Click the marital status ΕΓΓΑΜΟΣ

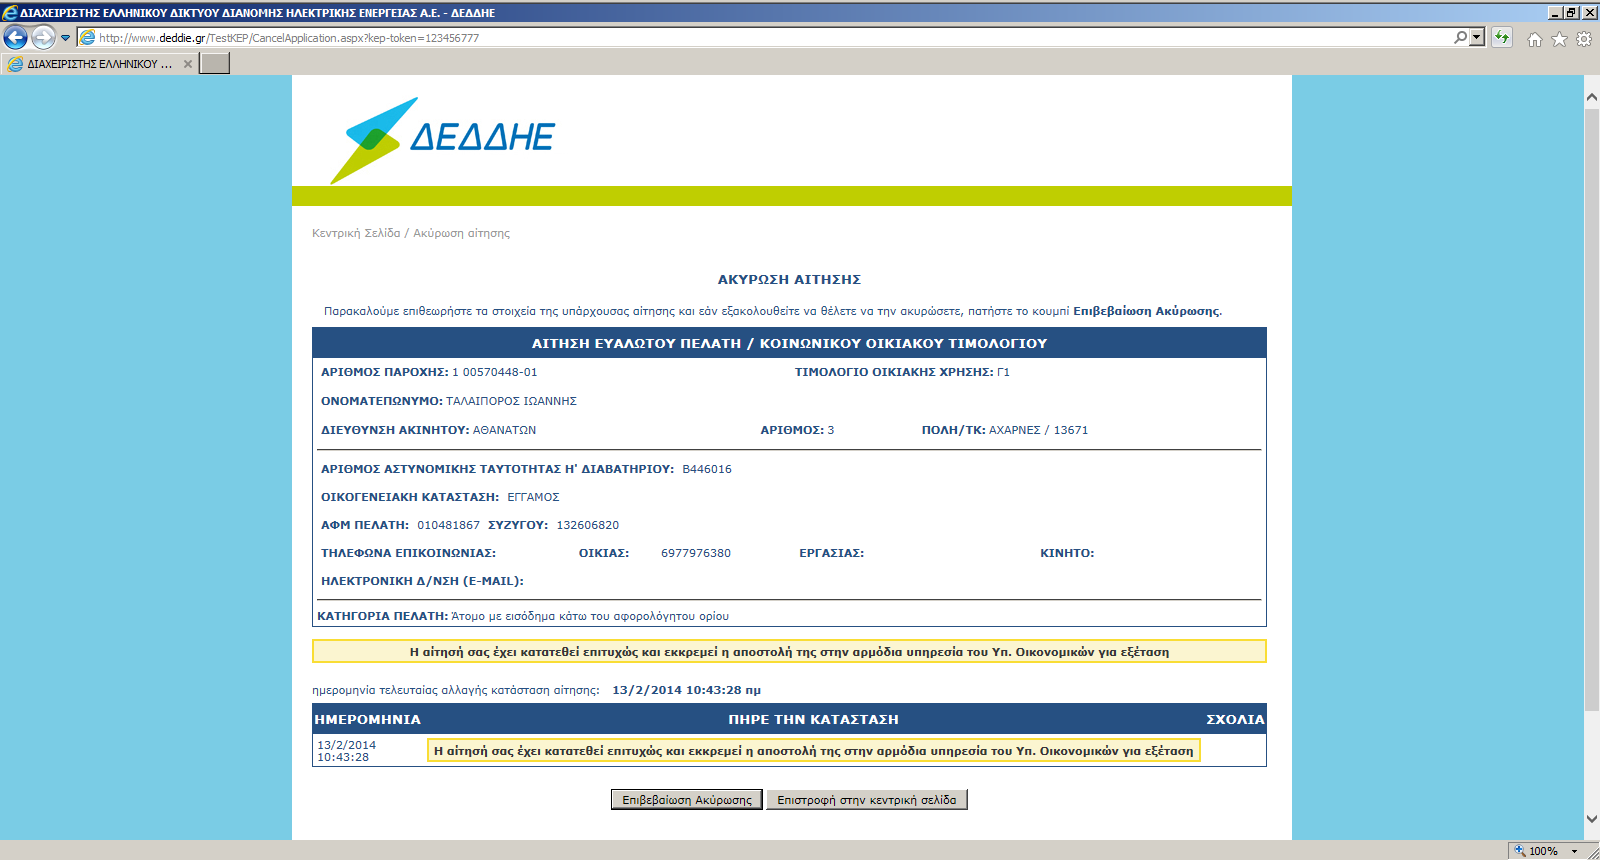click(533, 497)
